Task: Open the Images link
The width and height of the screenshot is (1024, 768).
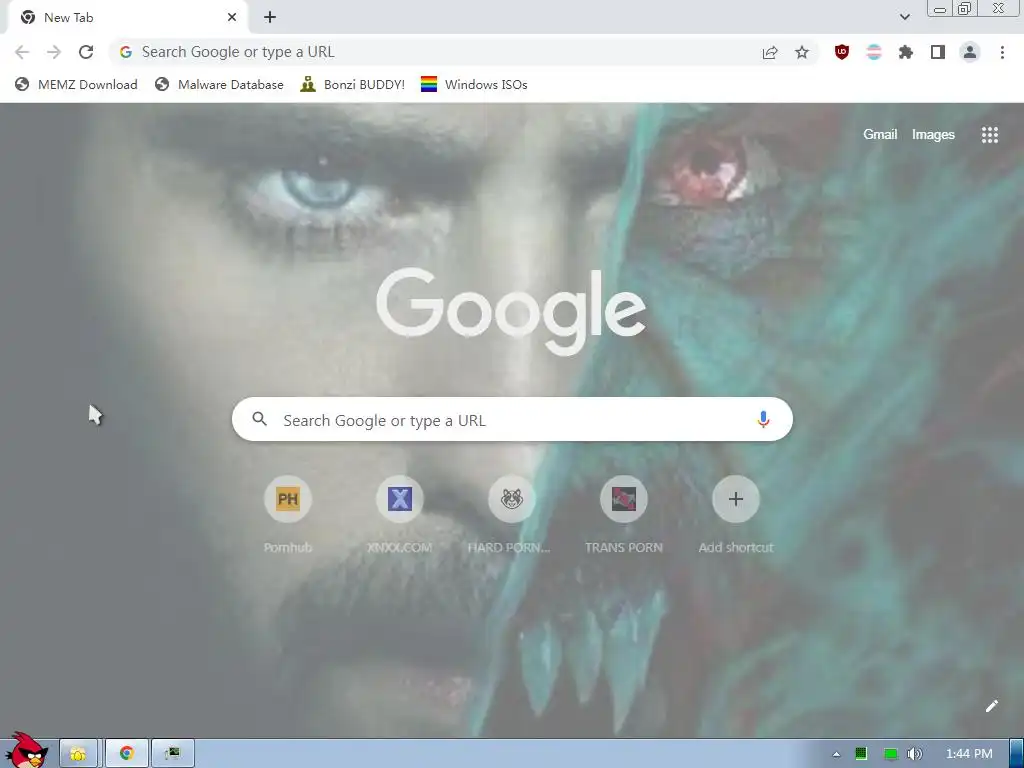Action: tap(933, 135)
